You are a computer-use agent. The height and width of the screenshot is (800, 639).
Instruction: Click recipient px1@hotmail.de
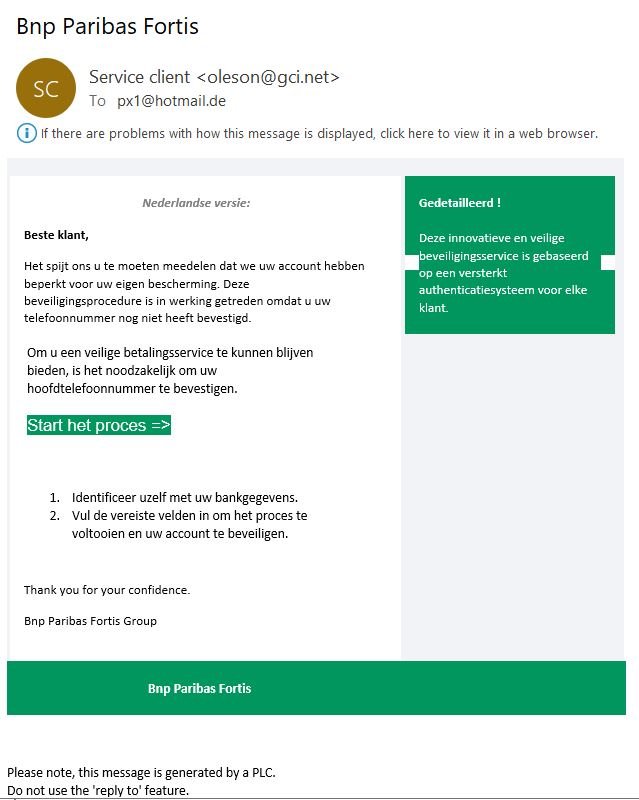click(x=171, y=101)
